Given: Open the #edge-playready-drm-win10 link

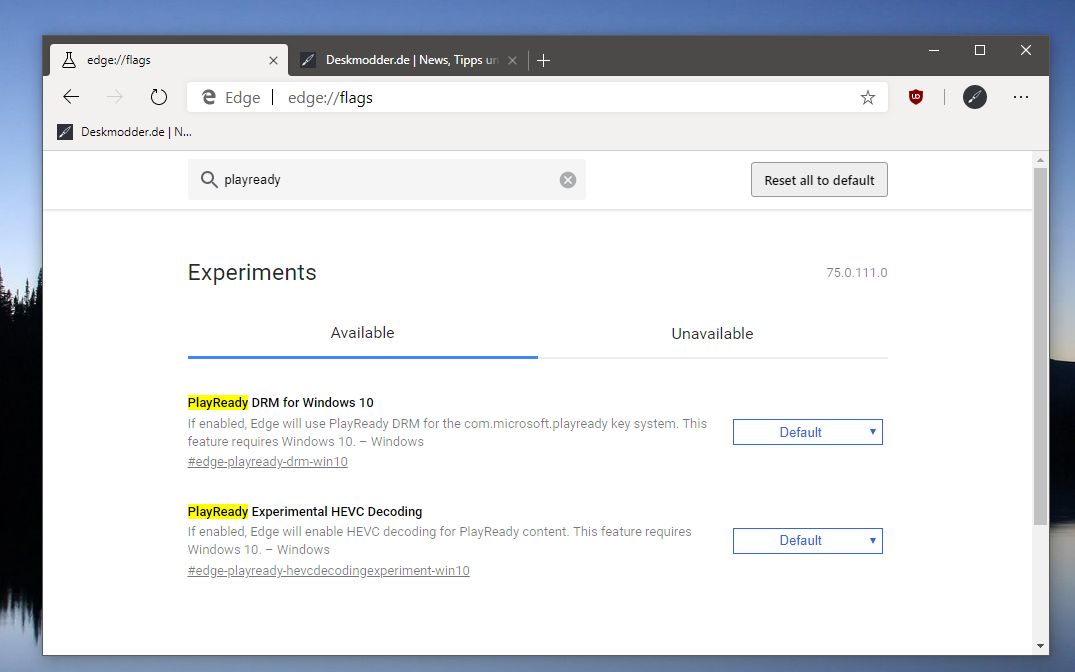Looking at the screenshot, I should [267, 461].
